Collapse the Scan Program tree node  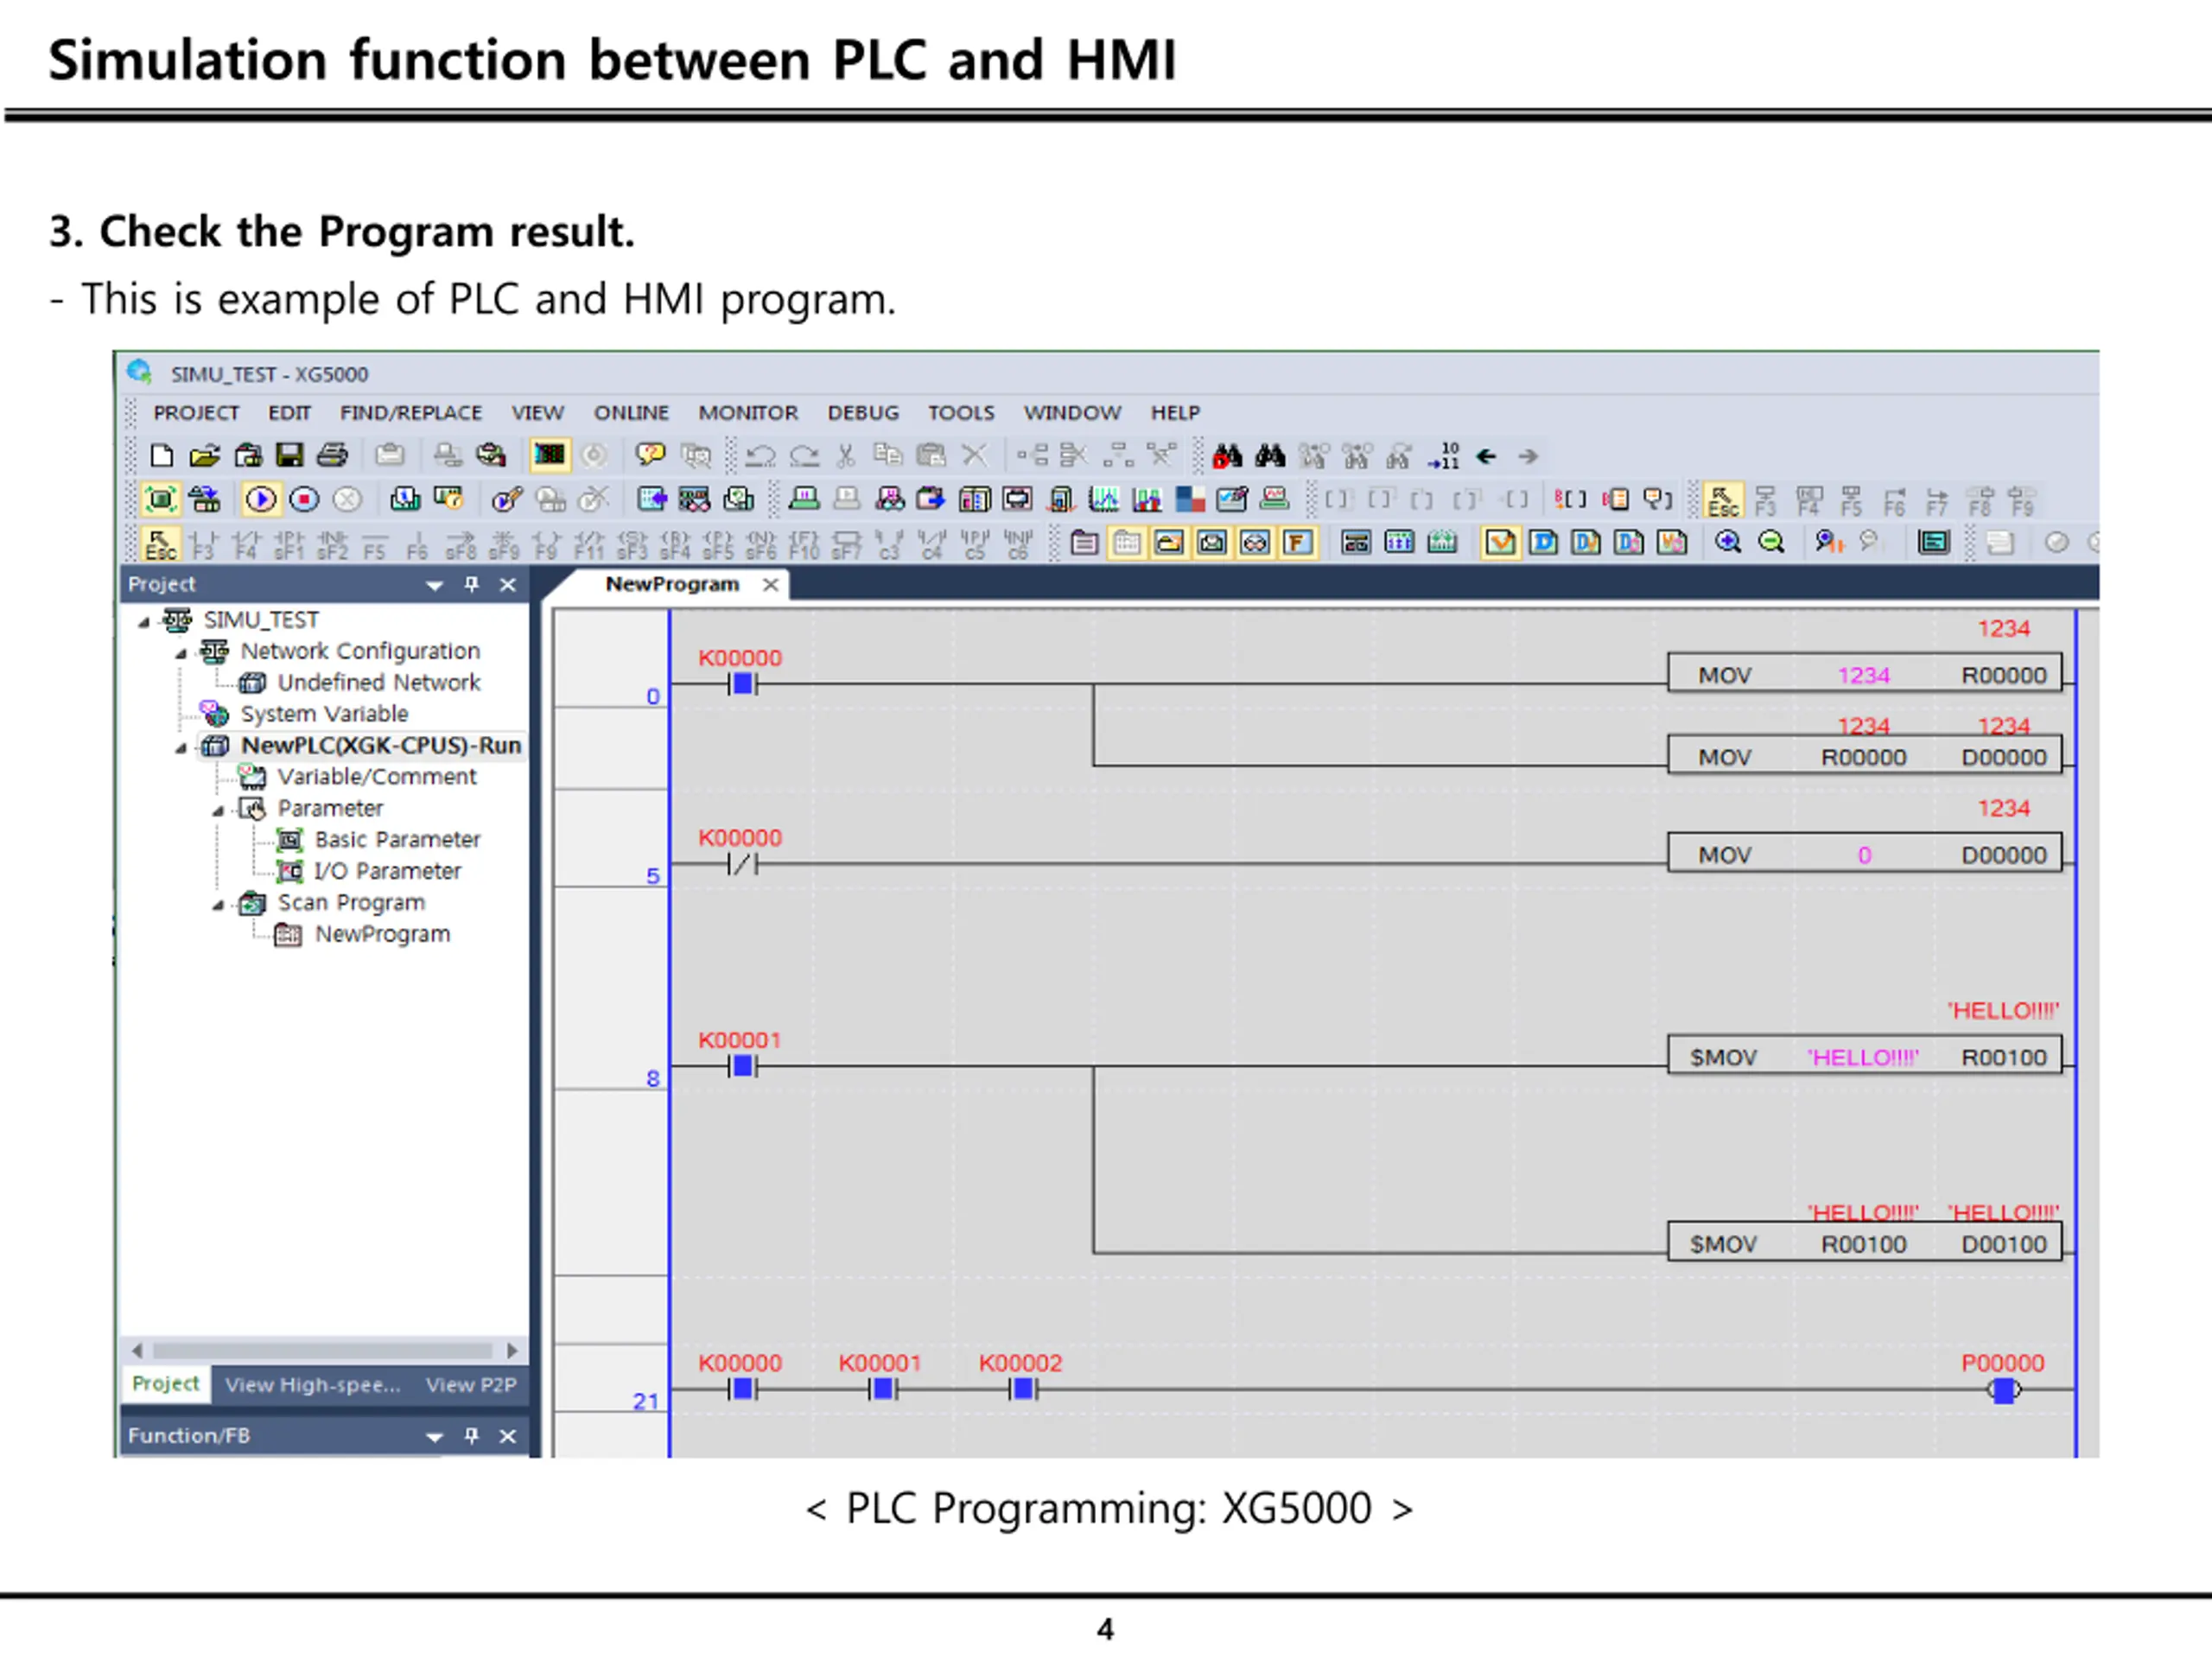[218, 905]
